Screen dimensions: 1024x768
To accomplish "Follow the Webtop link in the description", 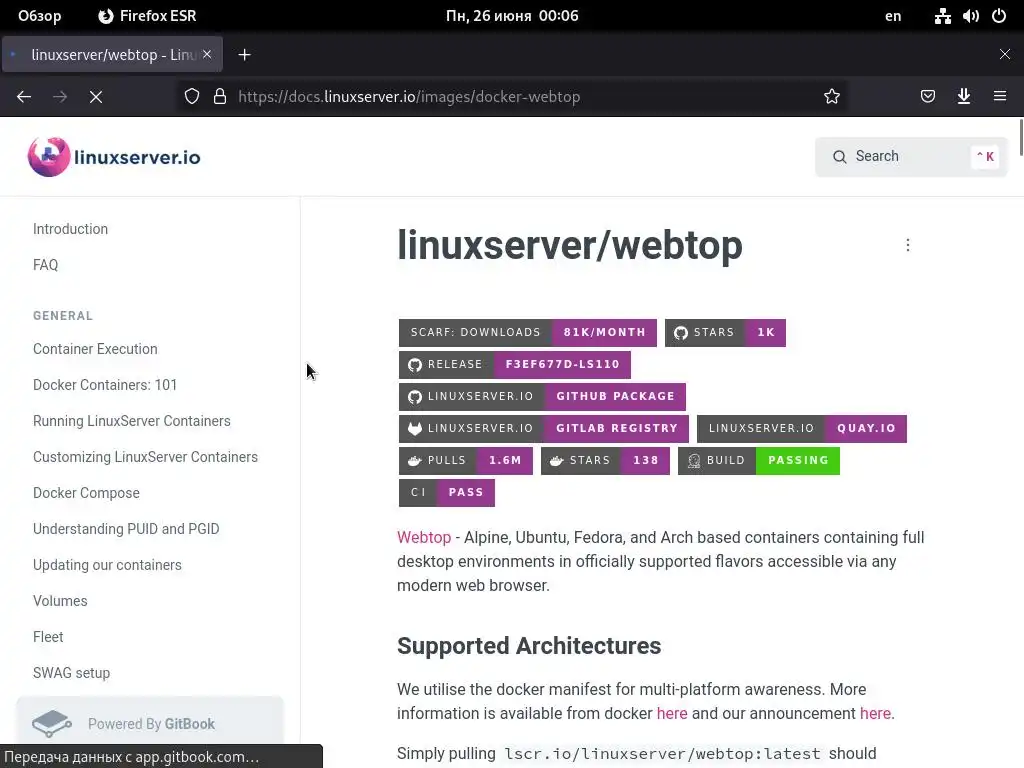I will 424,537.
